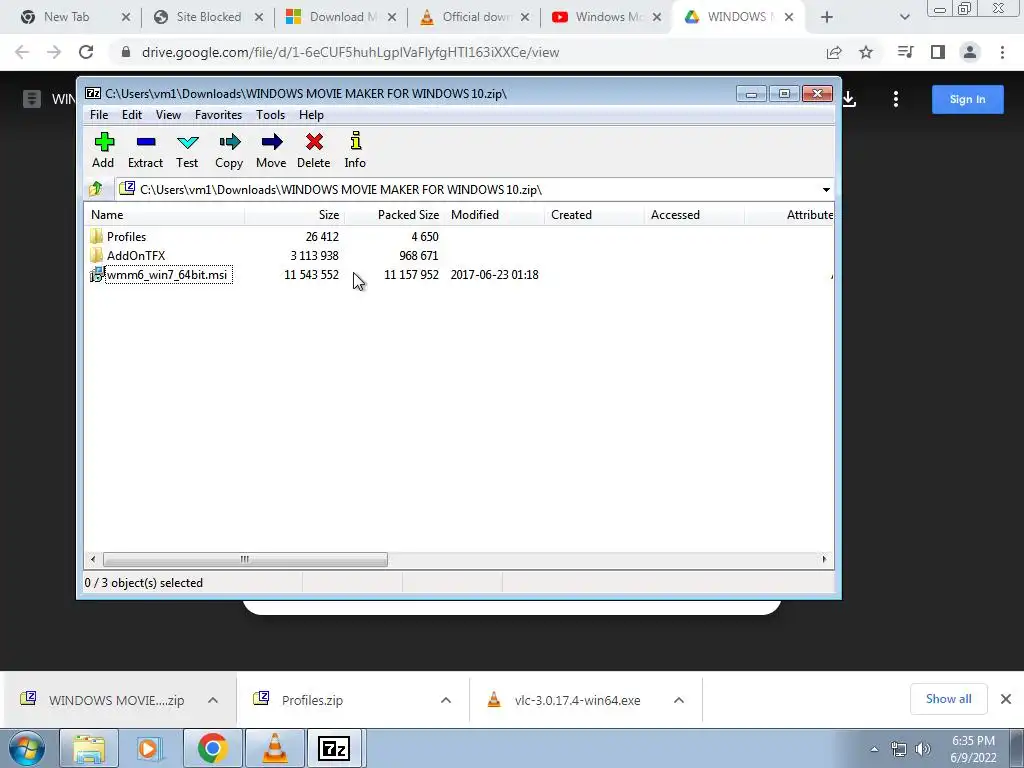The image size is (1024, 768).
Task: Go up one folder level icon
Action: pos(96,189)
